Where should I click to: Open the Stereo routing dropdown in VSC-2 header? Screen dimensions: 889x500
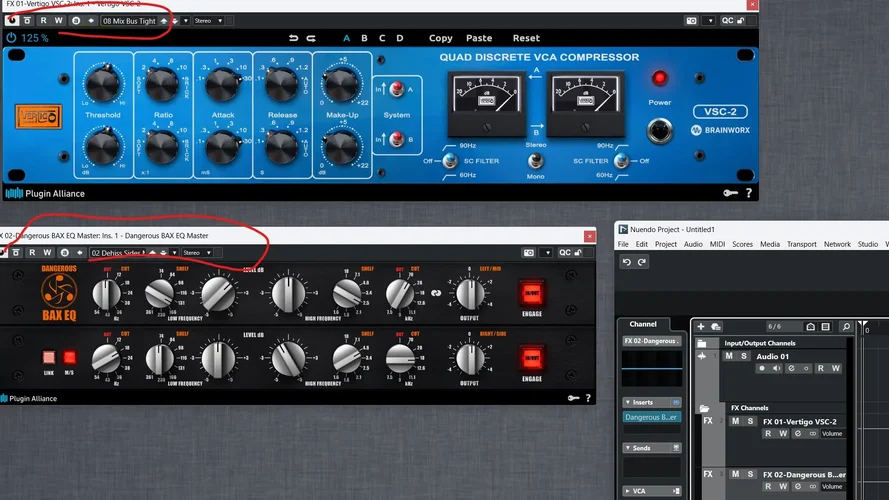[x=208, y=21]
